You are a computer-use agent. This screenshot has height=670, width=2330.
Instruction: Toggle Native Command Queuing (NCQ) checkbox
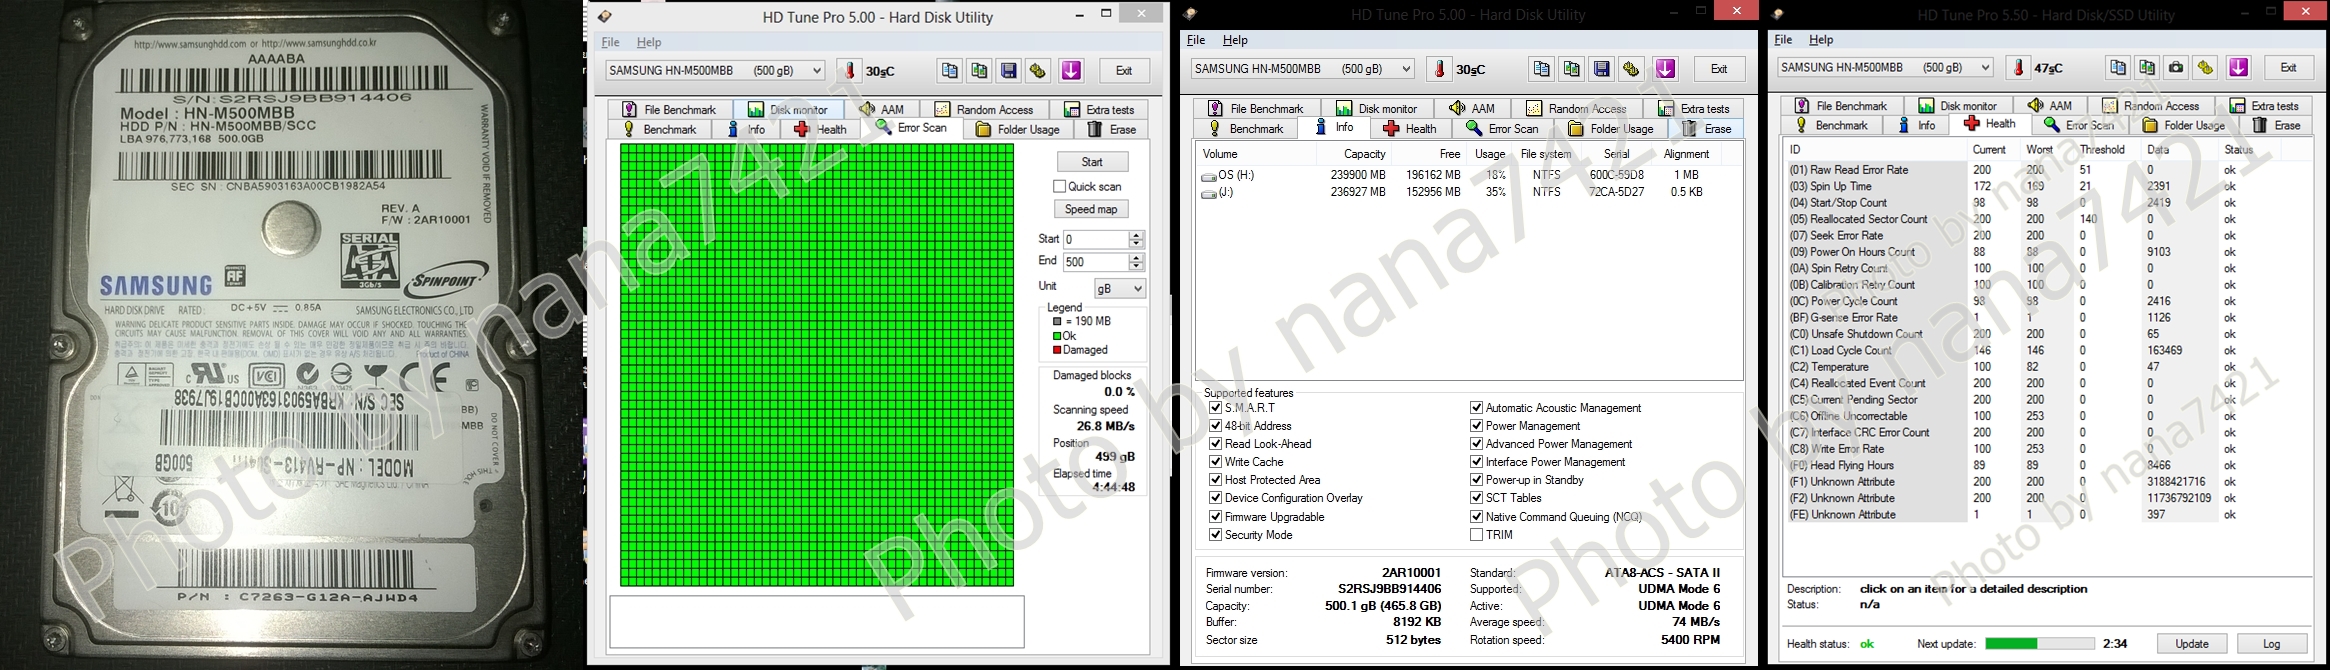click(1476, 516)
